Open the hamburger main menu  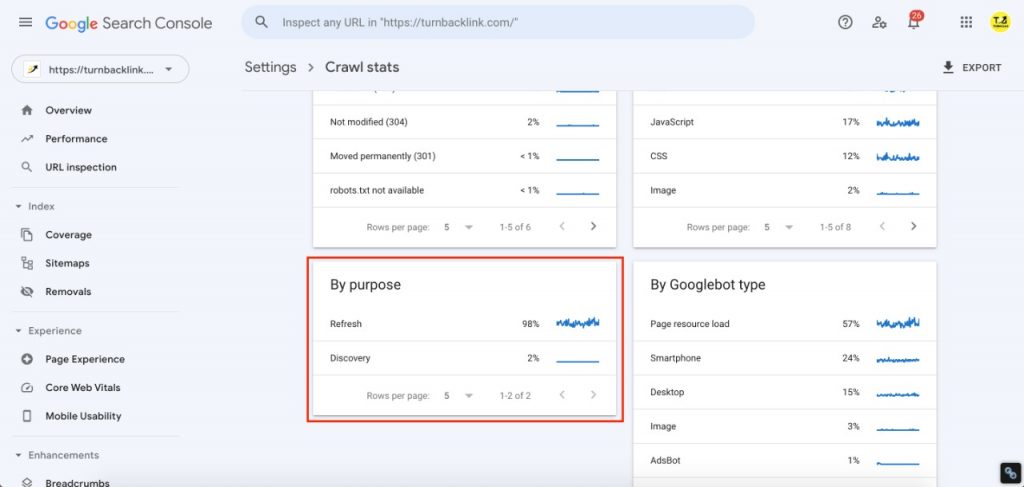pyautogui.click(x=25, y=22)
